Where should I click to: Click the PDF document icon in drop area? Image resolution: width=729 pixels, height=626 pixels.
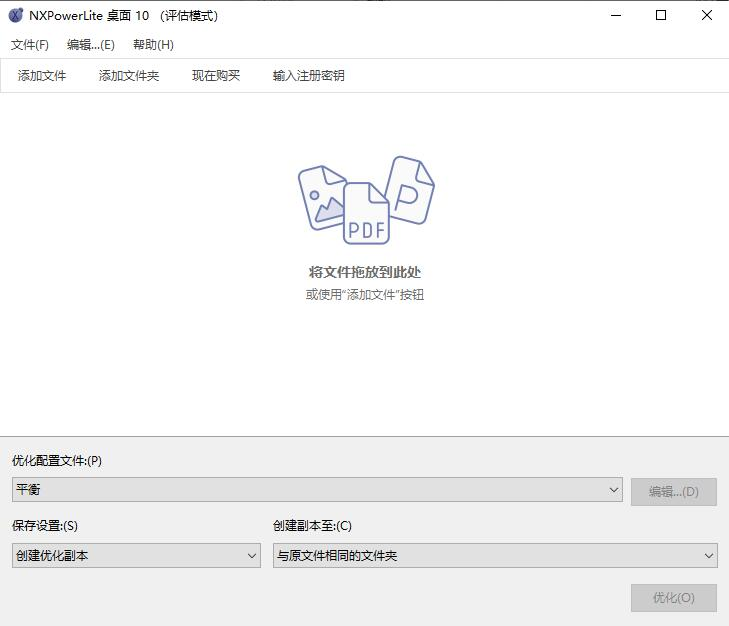366,214
